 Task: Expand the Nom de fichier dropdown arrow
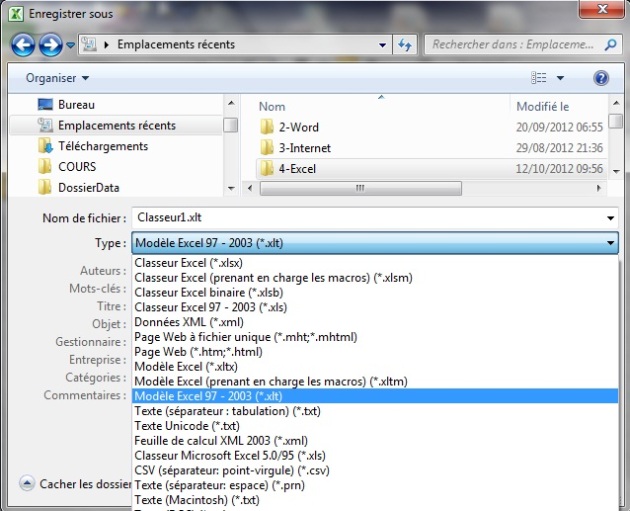(610, 218)
